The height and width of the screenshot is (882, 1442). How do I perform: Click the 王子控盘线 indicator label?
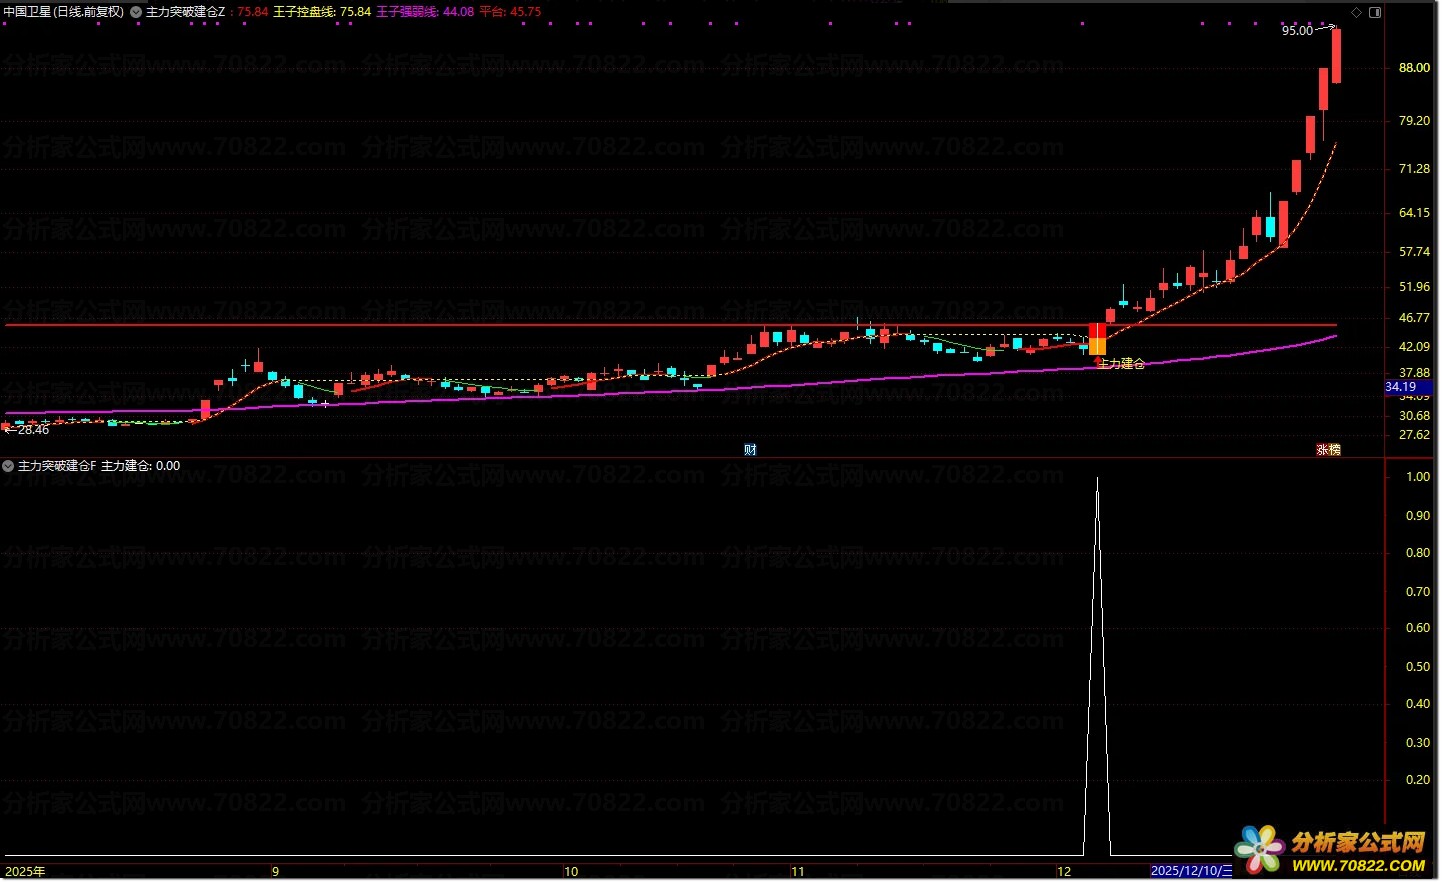(x=321, y=12)
